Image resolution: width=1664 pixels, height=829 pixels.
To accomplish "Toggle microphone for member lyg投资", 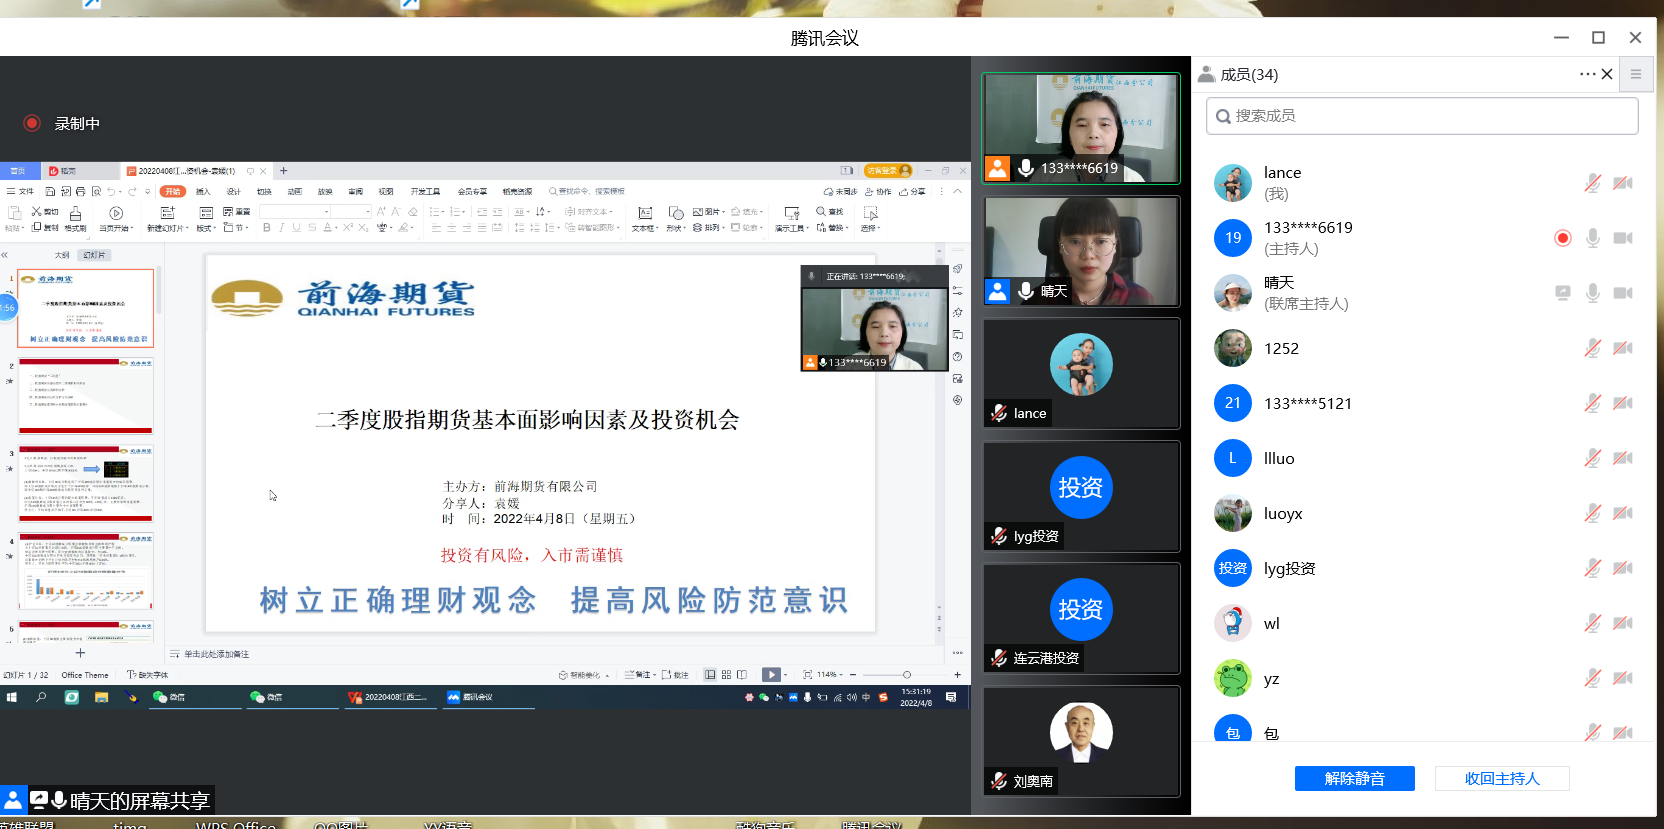I will [1593, 568].
